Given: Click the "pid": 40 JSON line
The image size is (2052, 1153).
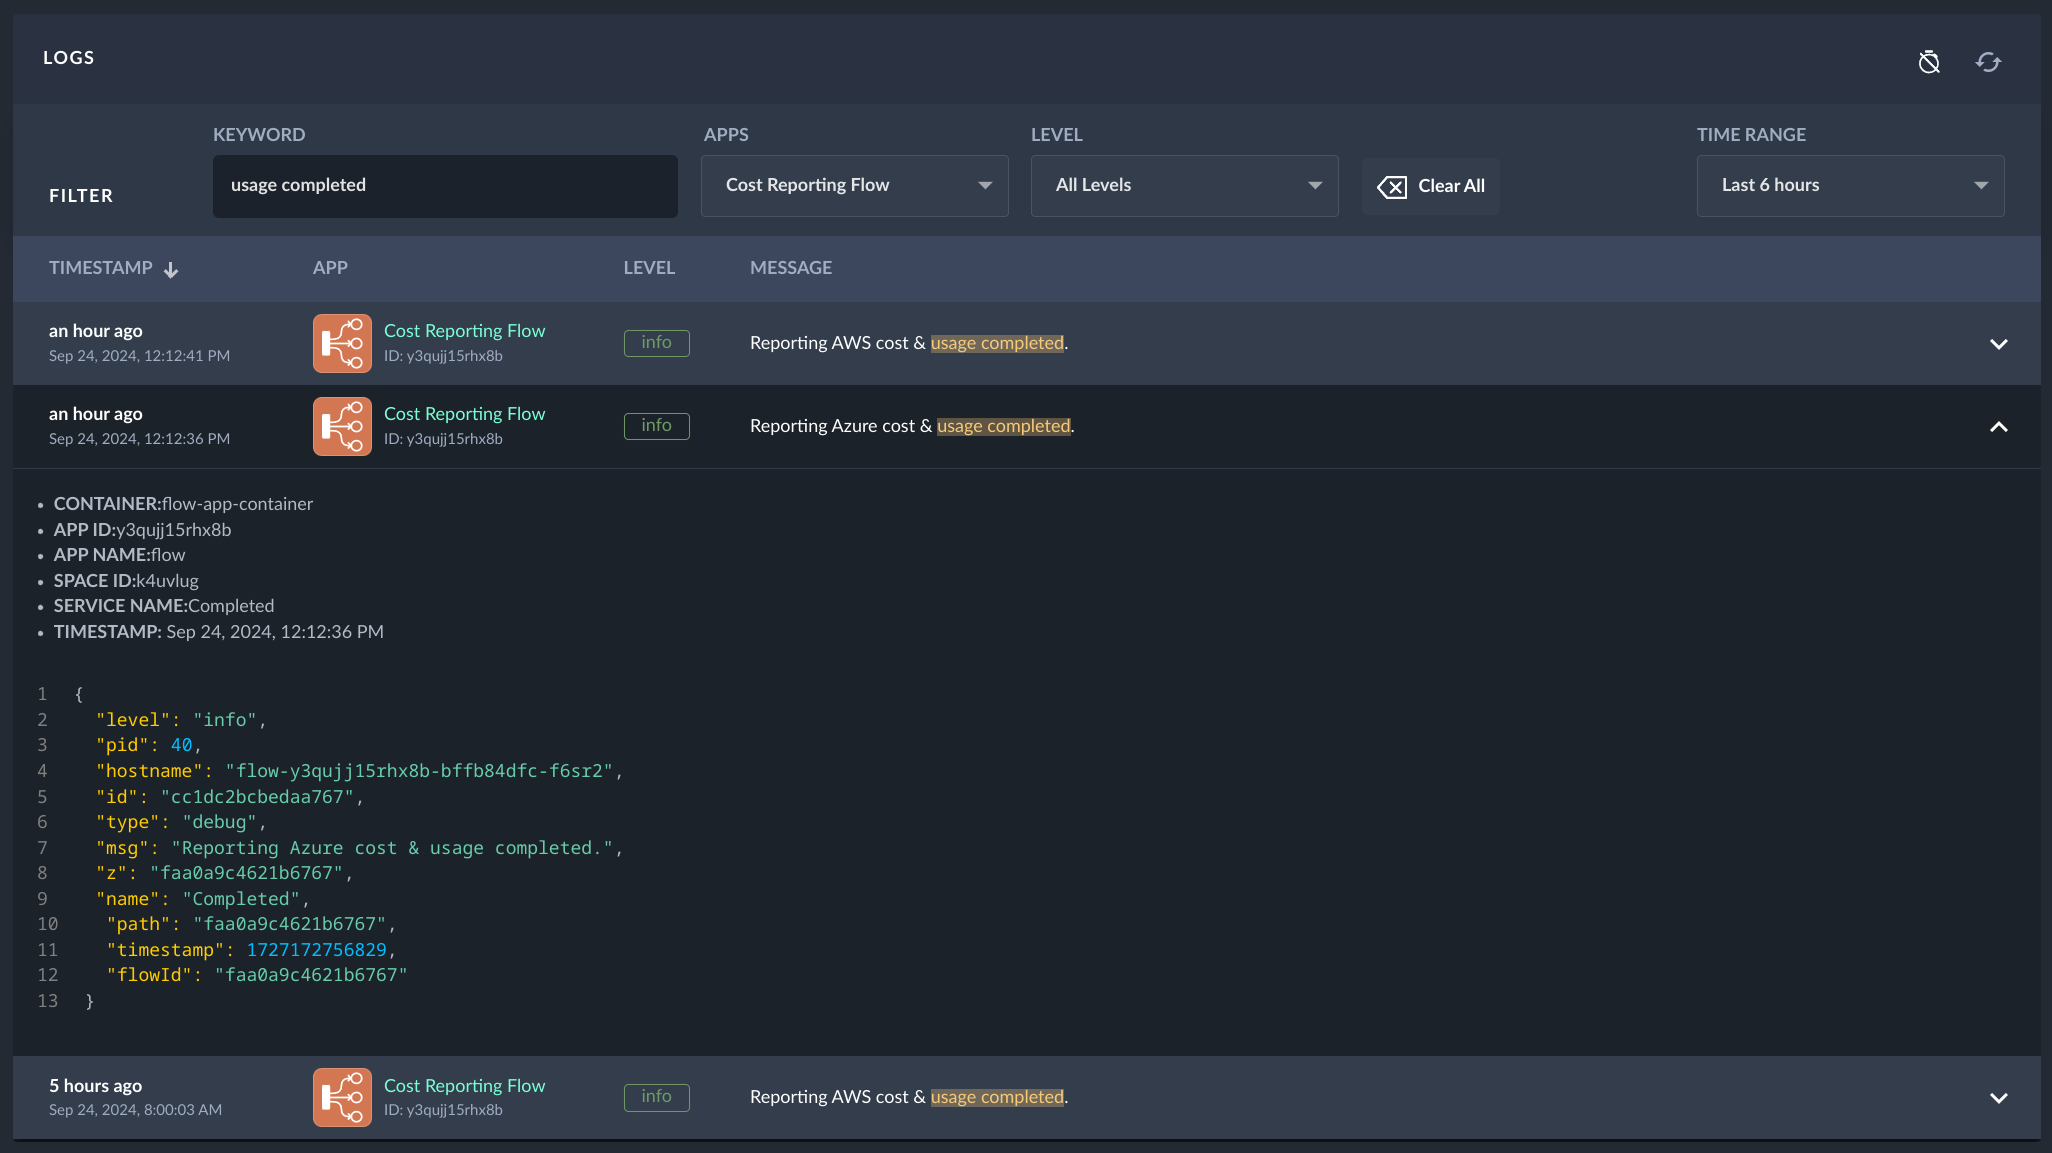Looking at the screenshot, I should pyautogui.click(x=149, y=745).
